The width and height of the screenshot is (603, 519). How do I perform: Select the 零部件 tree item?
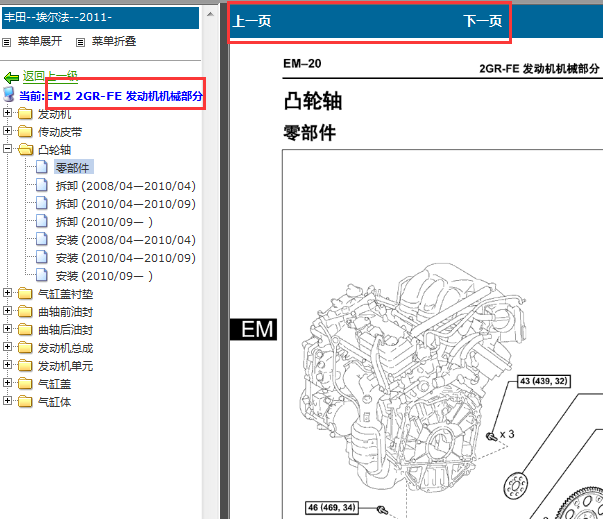tap(72, 168)
